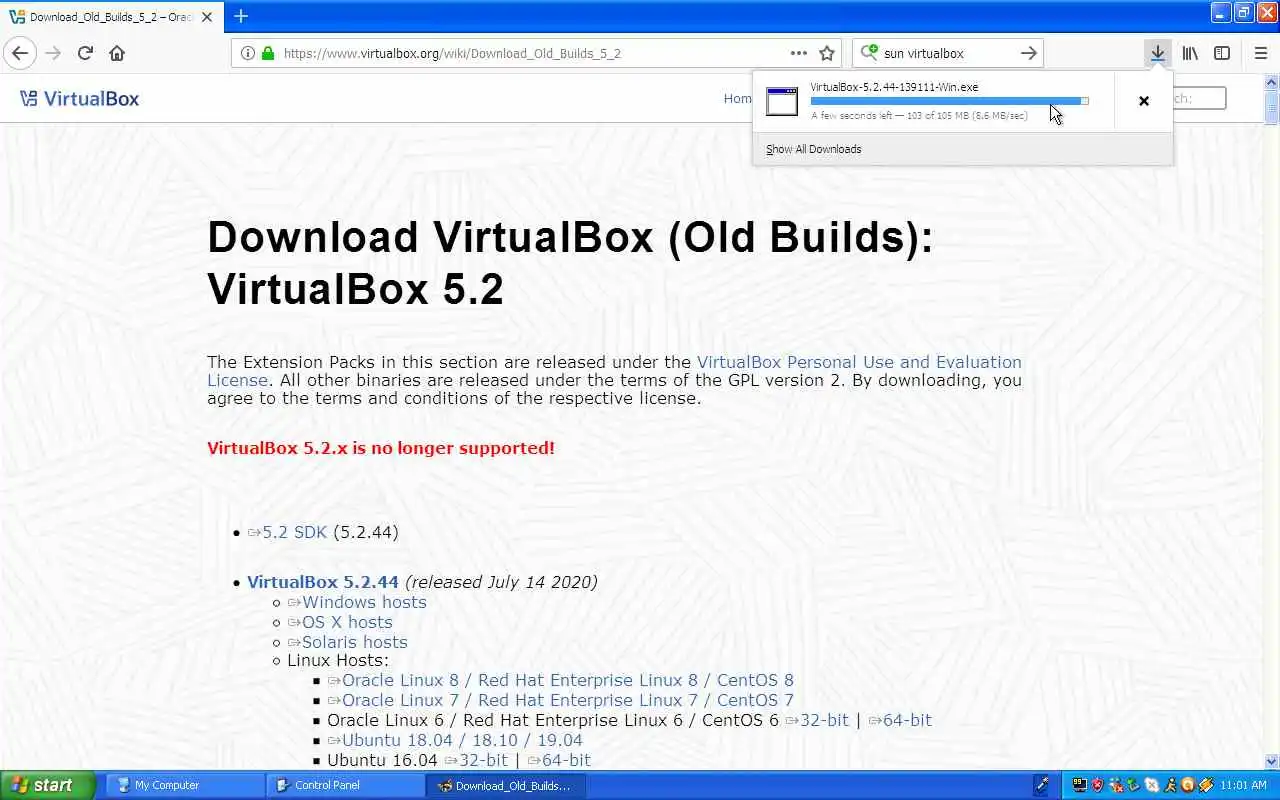Switch to Control Panel taskbar window
Viewport: 1280px width, 800px height.
click(x=345, y=785)
